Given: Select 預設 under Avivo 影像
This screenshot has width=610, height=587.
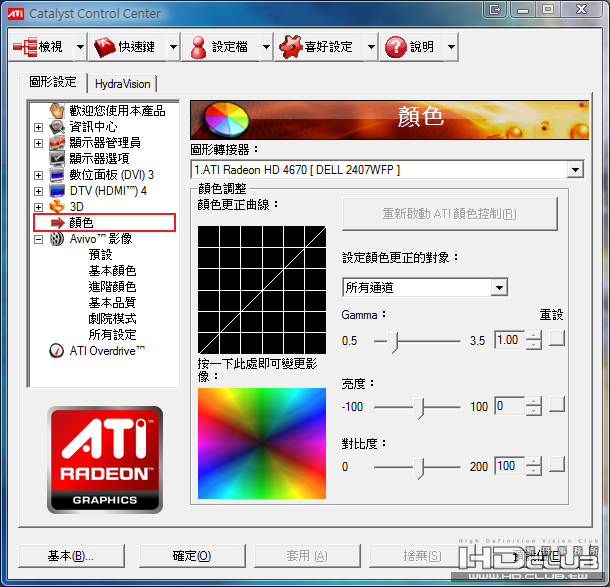Looking at the screenshot, I should tap(100, 255).
